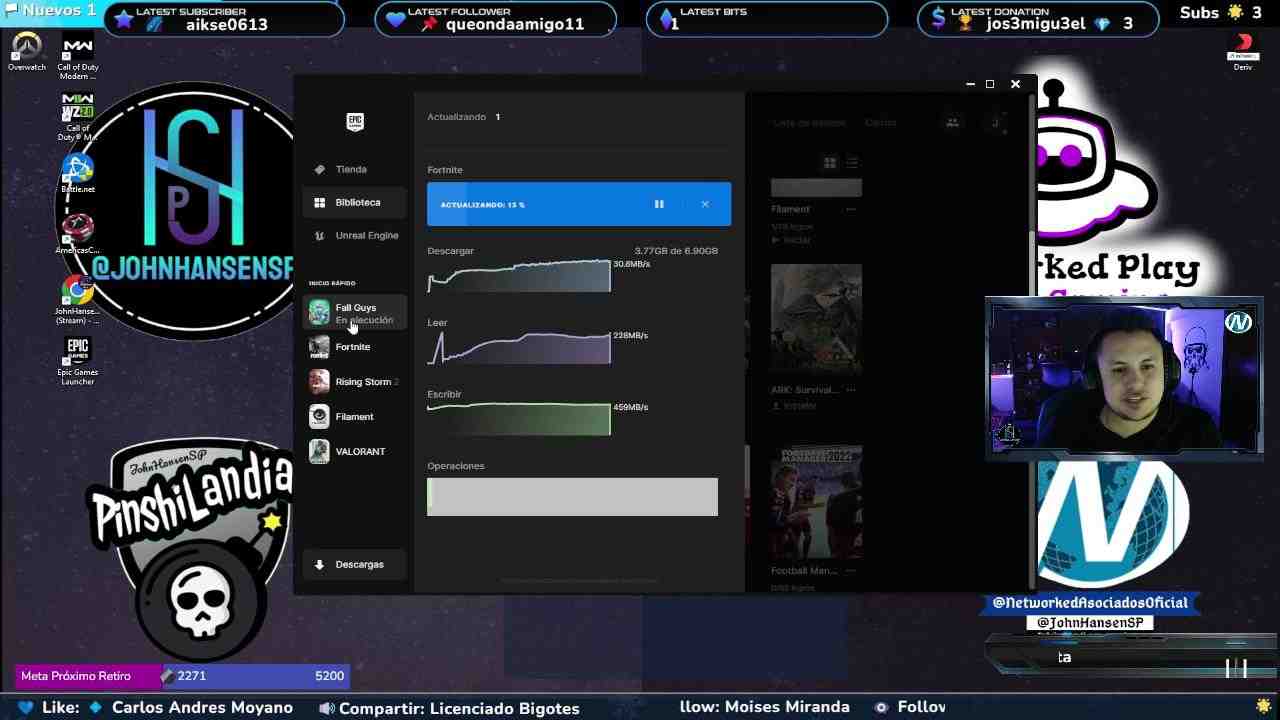Viewport: 1280px width, 720px height.
Task: Open the ARK: Survival game thumbnail
Action: (x=815, y=318)
